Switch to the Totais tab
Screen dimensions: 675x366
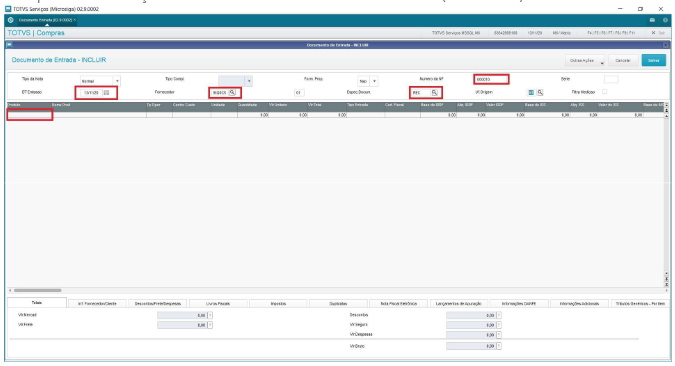(x=37, y=303)
